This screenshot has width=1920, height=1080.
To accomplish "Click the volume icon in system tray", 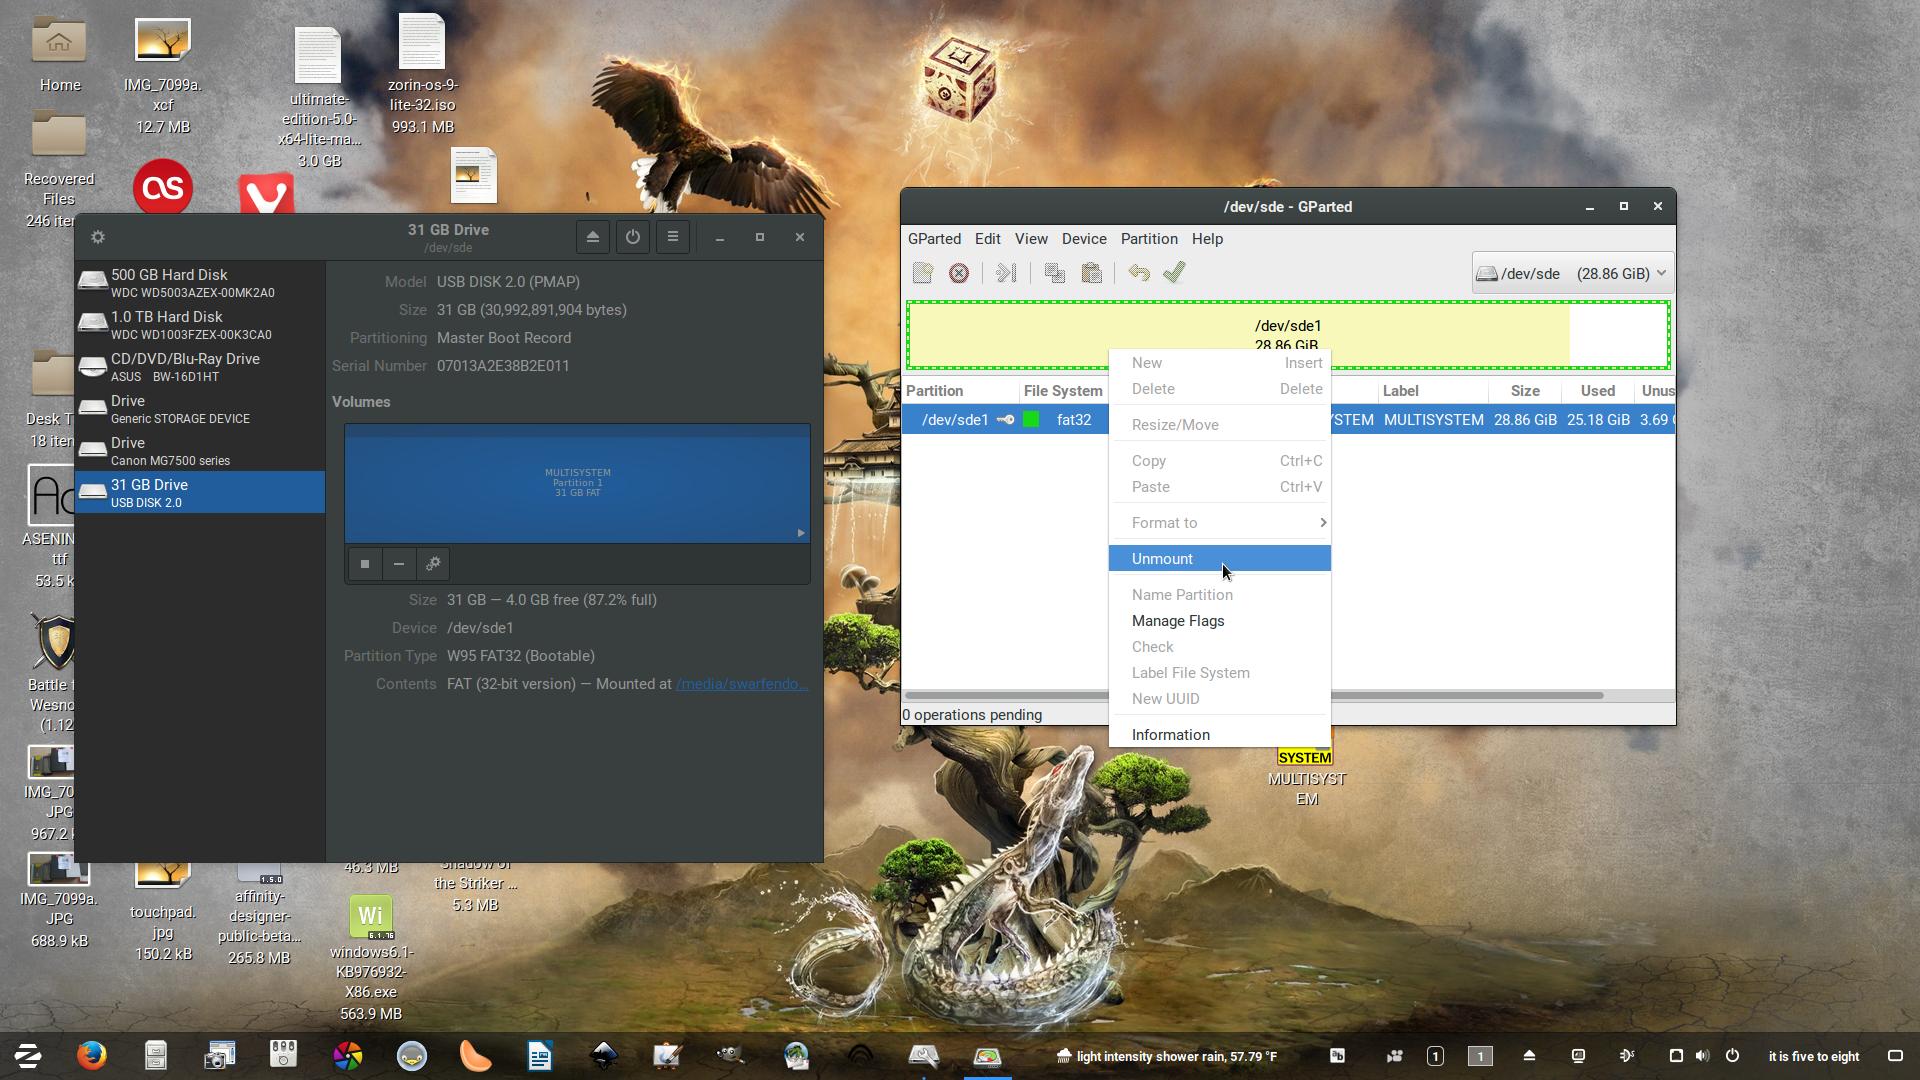I will coord(1702,1056).
